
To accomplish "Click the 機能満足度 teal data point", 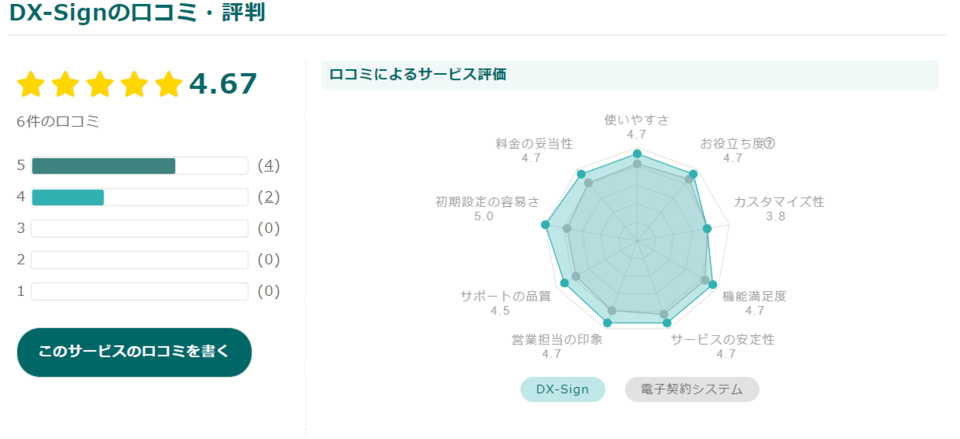I will 713,284.
